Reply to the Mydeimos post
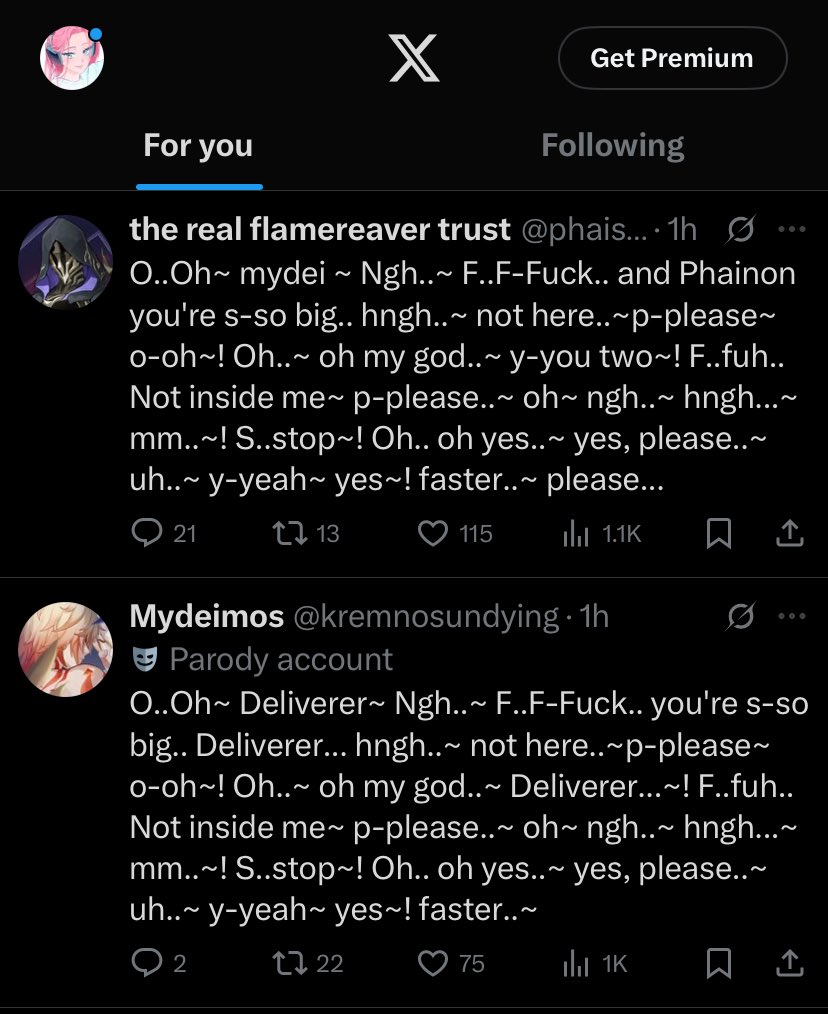The width and height of the screenshot is (828, 1014). (147, 963)
